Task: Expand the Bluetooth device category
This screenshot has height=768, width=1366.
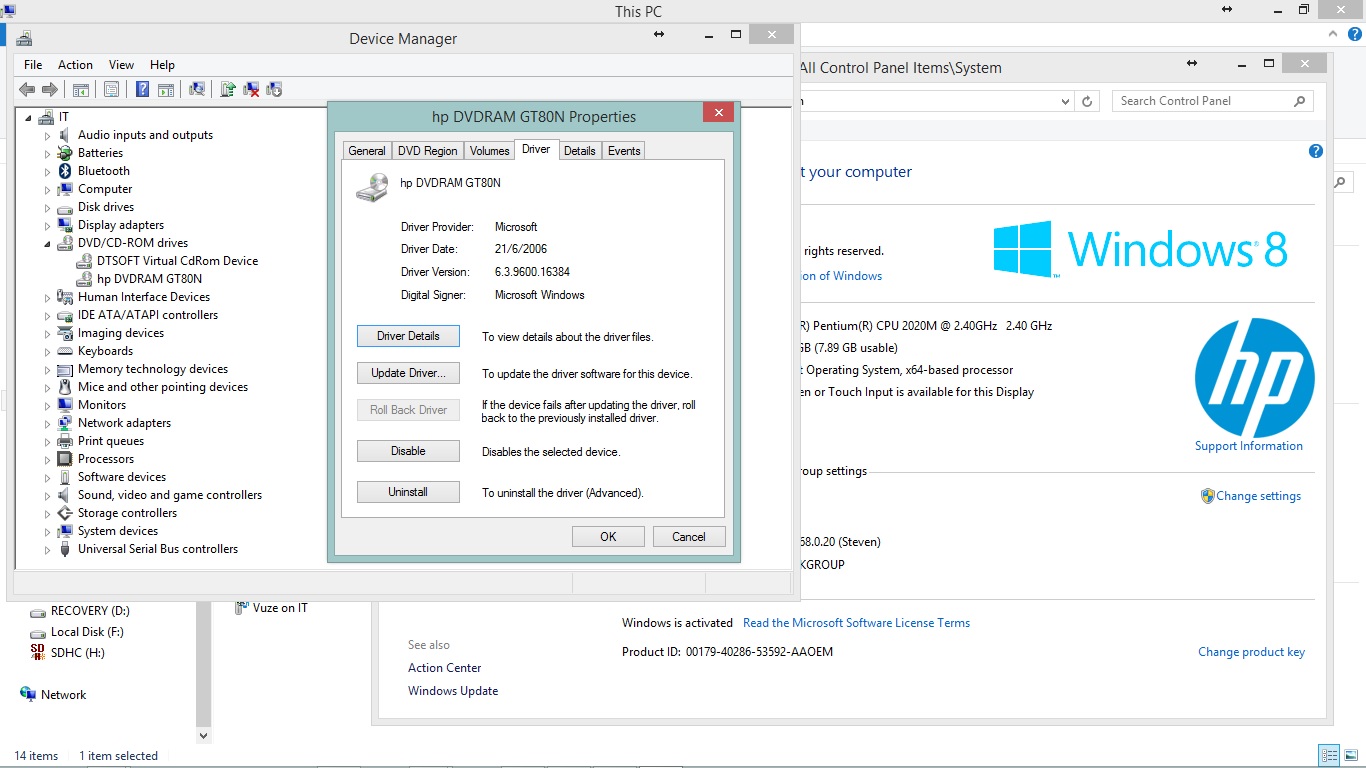Action: [x=47, y=171]
